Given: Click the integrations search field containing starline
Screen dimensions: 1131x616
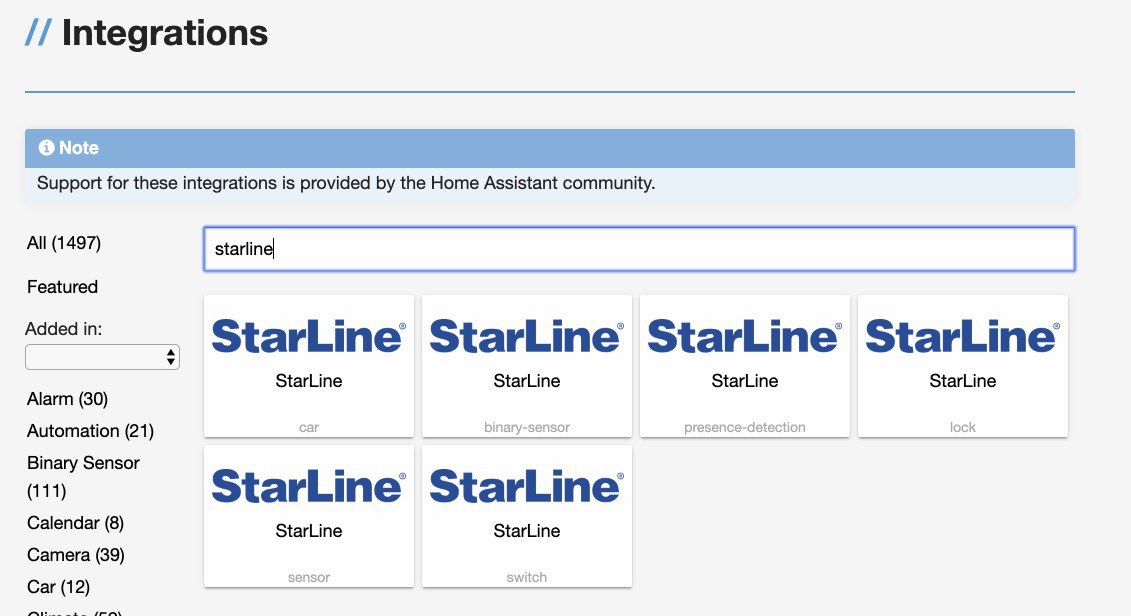Looking at the screenshot, I should (639, 249).
